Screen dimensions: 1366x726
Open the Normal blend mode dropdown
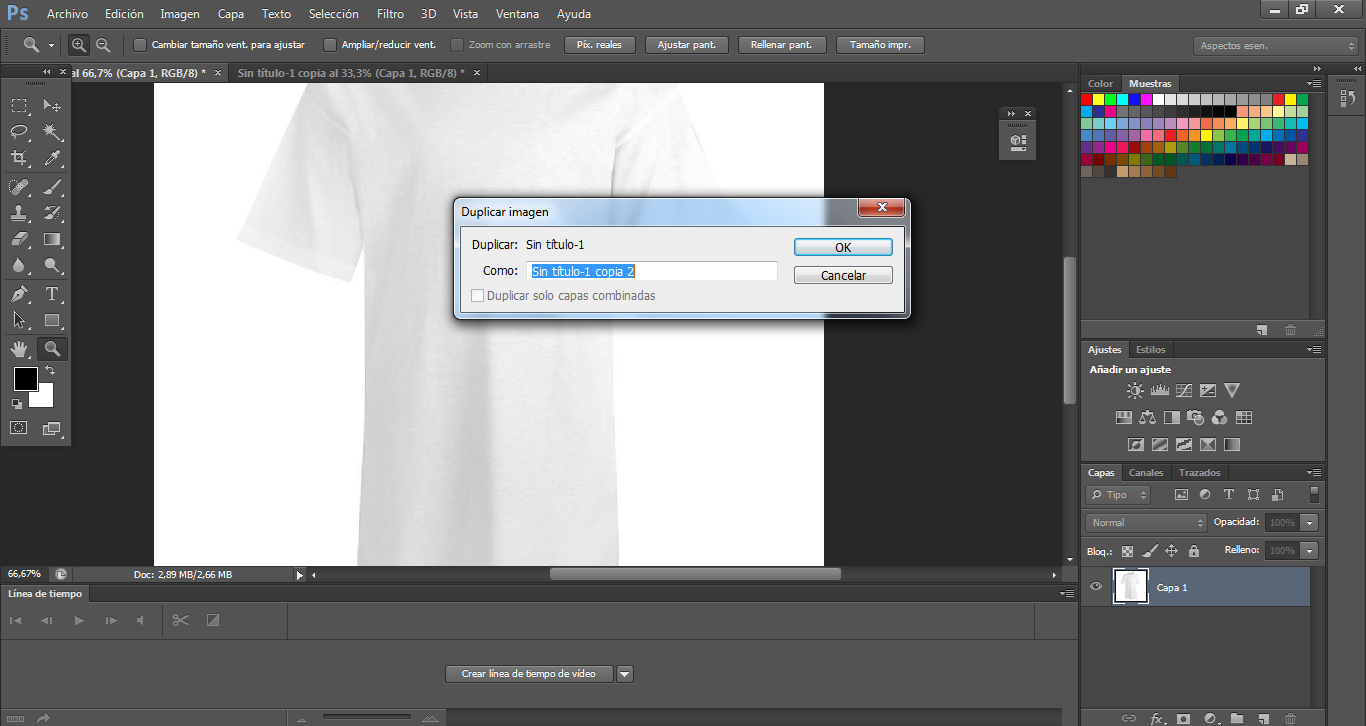click(x=1146, y=522)
